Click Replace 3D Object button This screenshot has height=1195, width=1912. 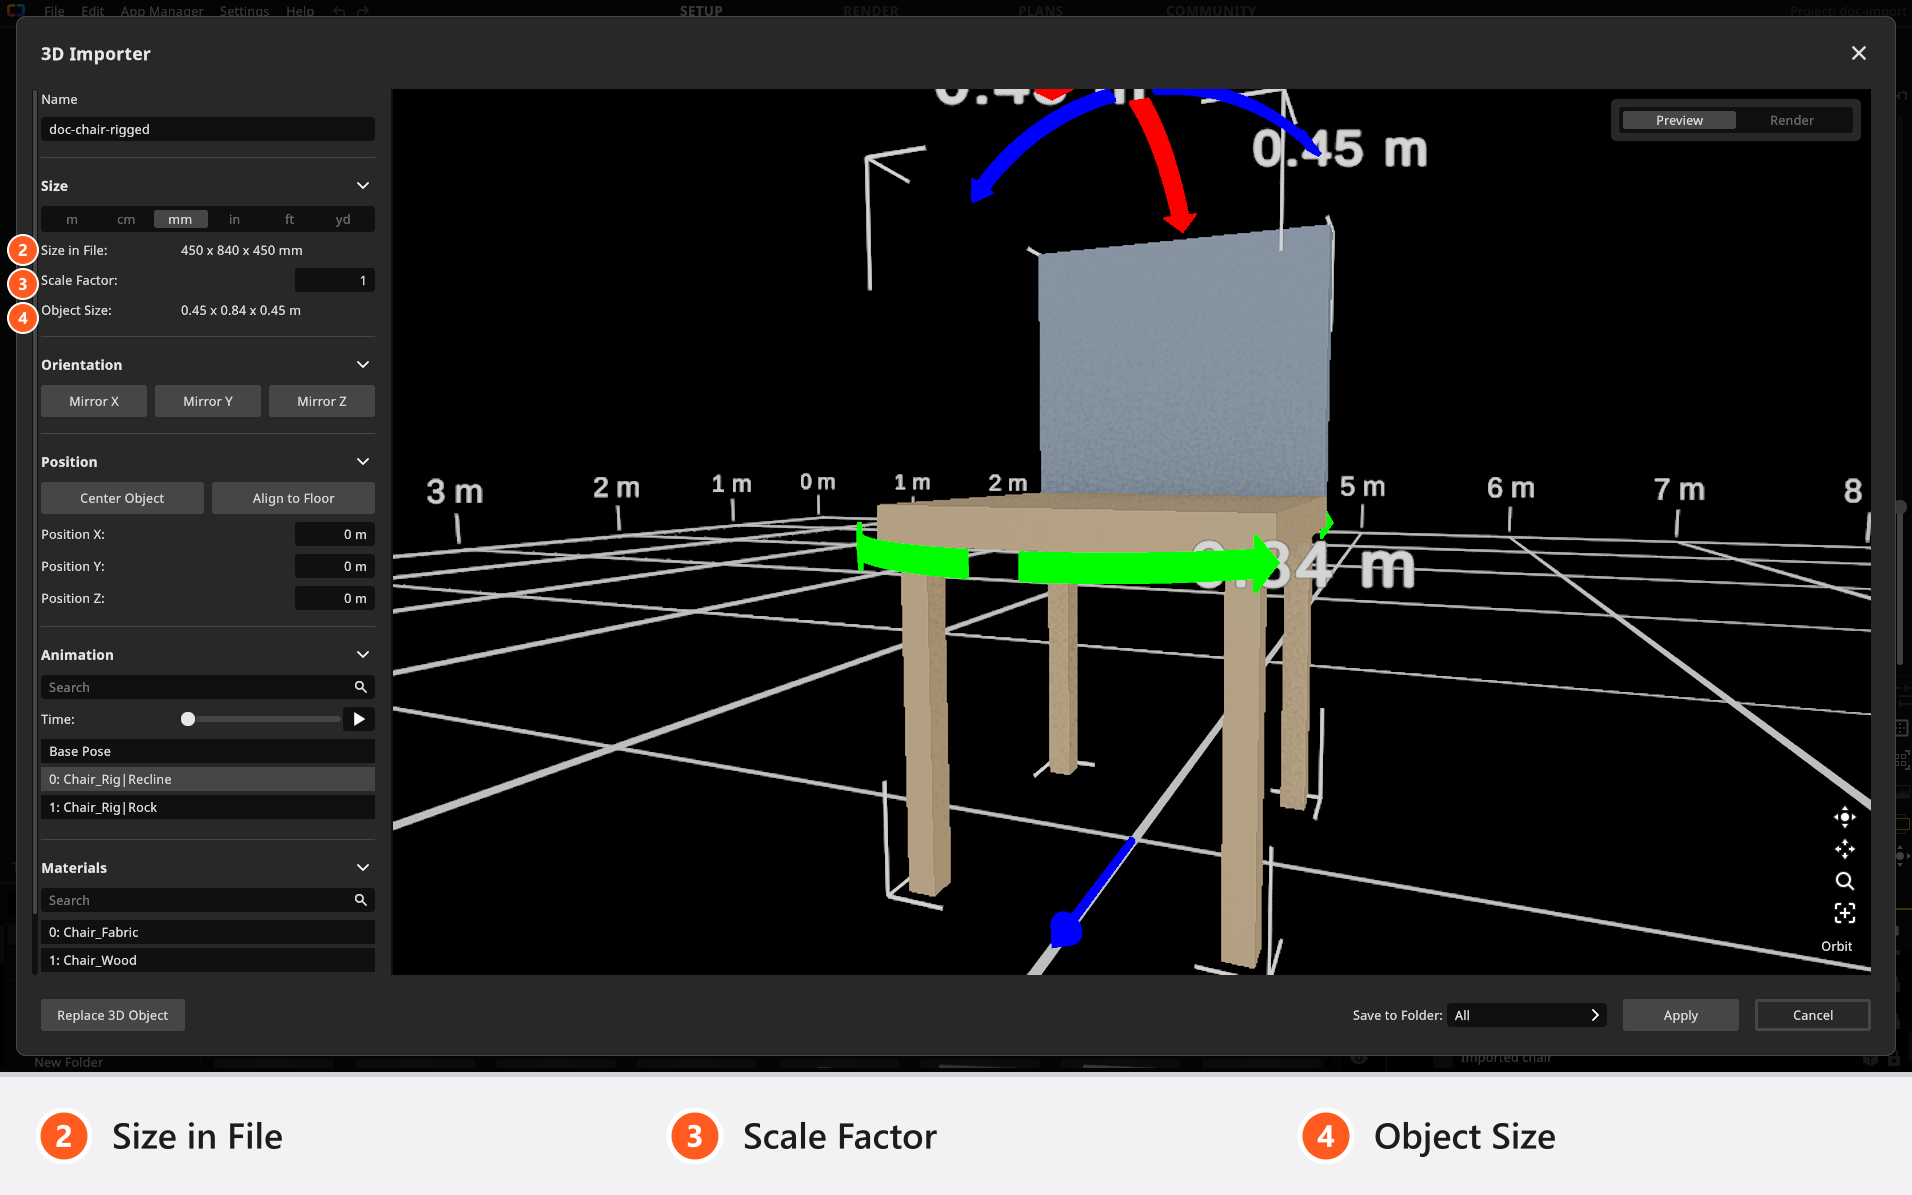coord(113,1015)
